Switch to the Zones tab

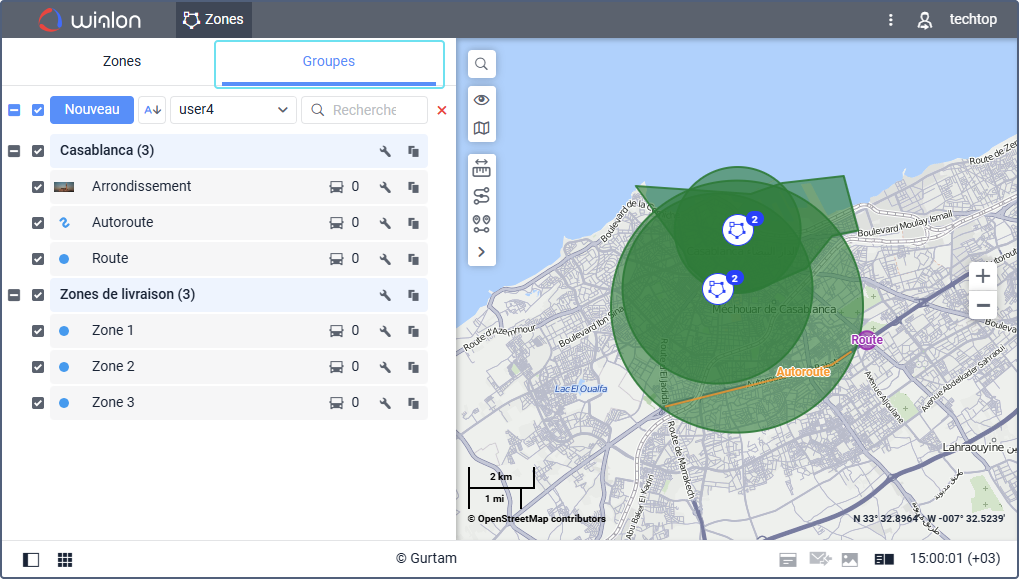pos(122,61)
